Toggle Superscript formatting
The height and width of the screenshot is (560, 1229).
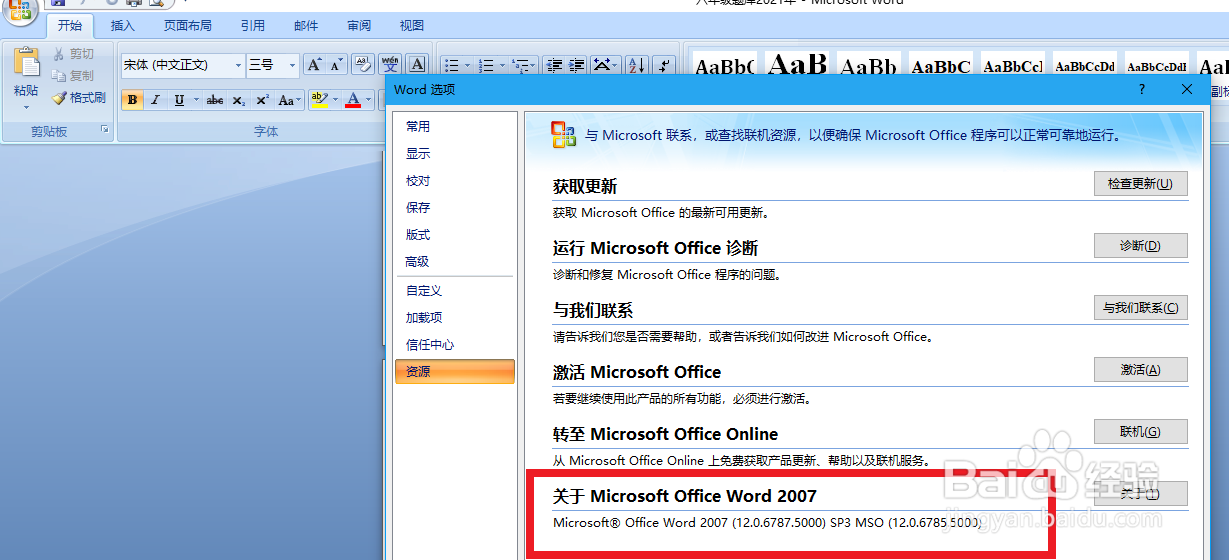click(262, 100)
